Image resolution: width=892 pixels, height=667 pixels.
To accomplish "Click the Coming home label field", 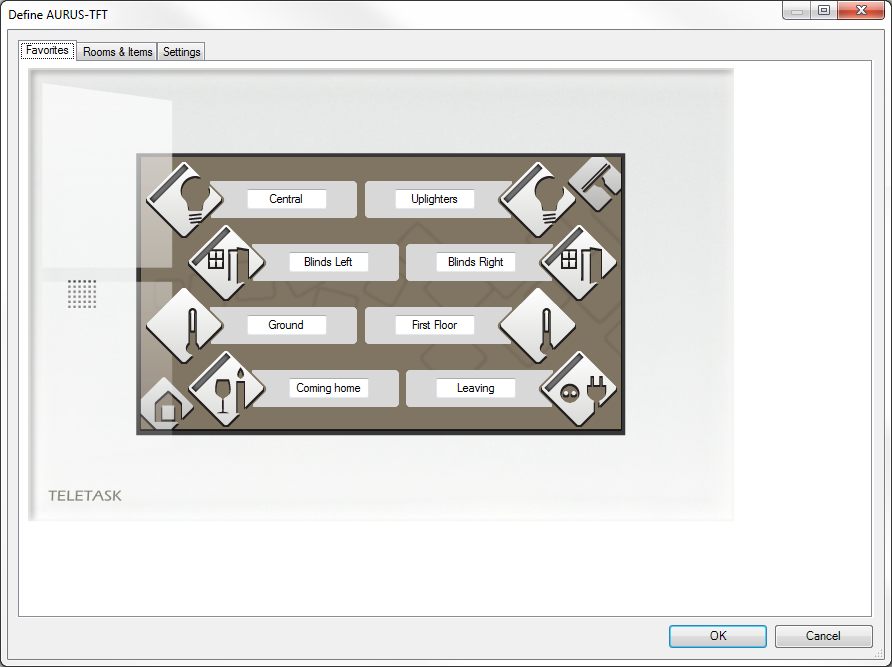I will click(x=328, y=388).
